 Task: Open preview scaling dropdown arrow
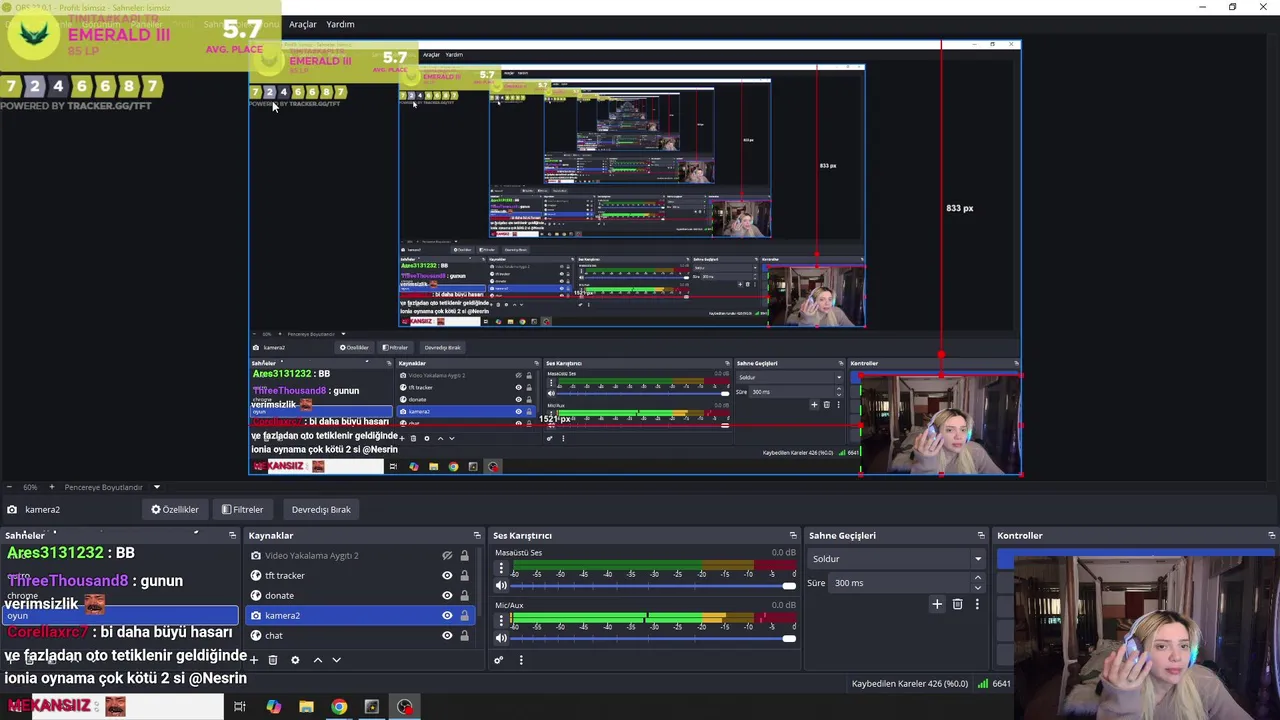click(156, 487)
